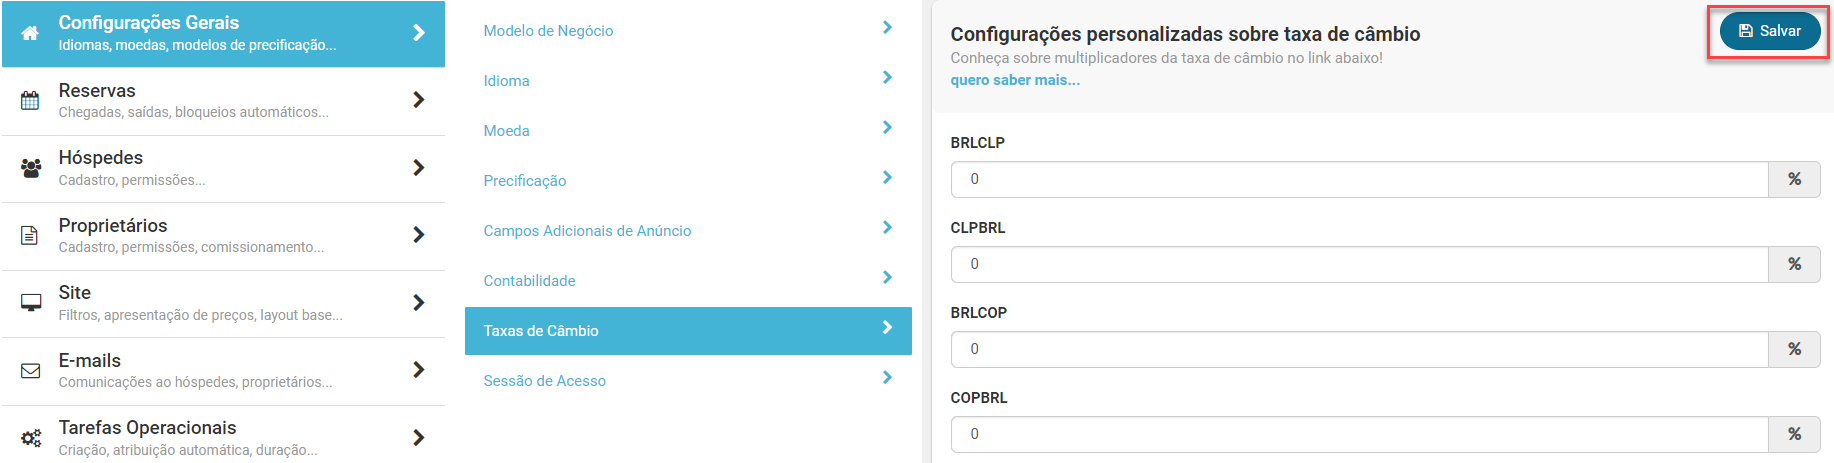Open the Idioma settings item

(x=507, y=81)
